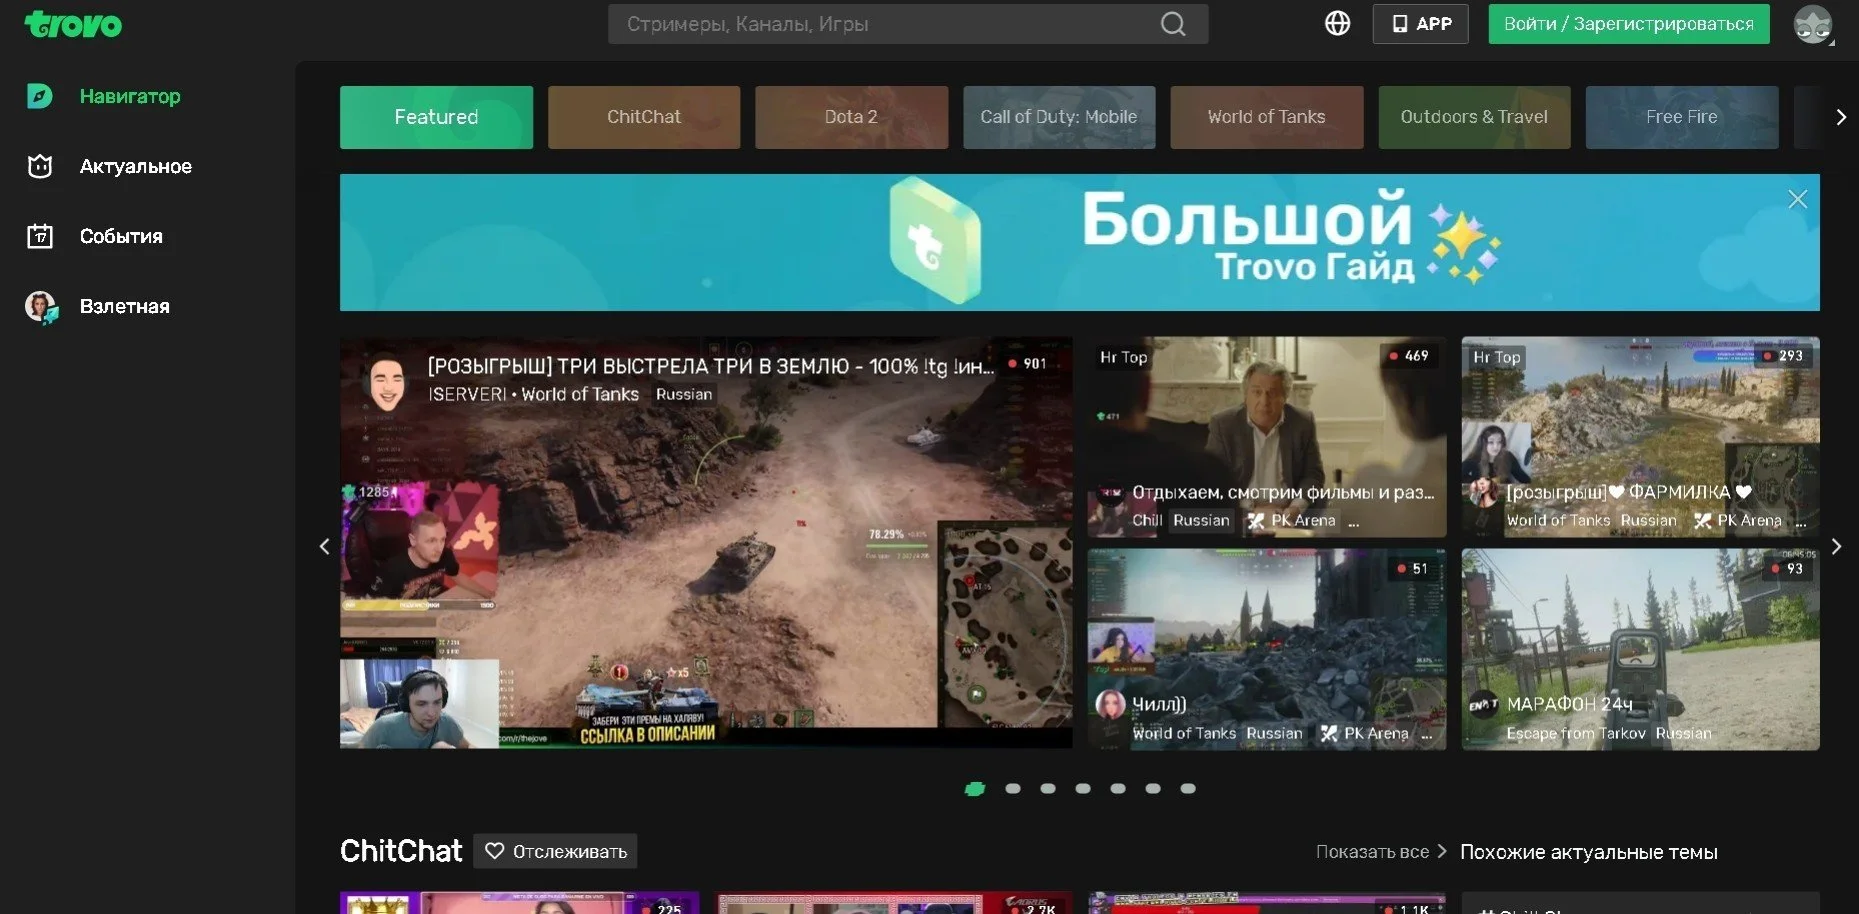Close the Trovo guide banner
This screenshot has height=914, width=1859.
[x=1797, y=199]
